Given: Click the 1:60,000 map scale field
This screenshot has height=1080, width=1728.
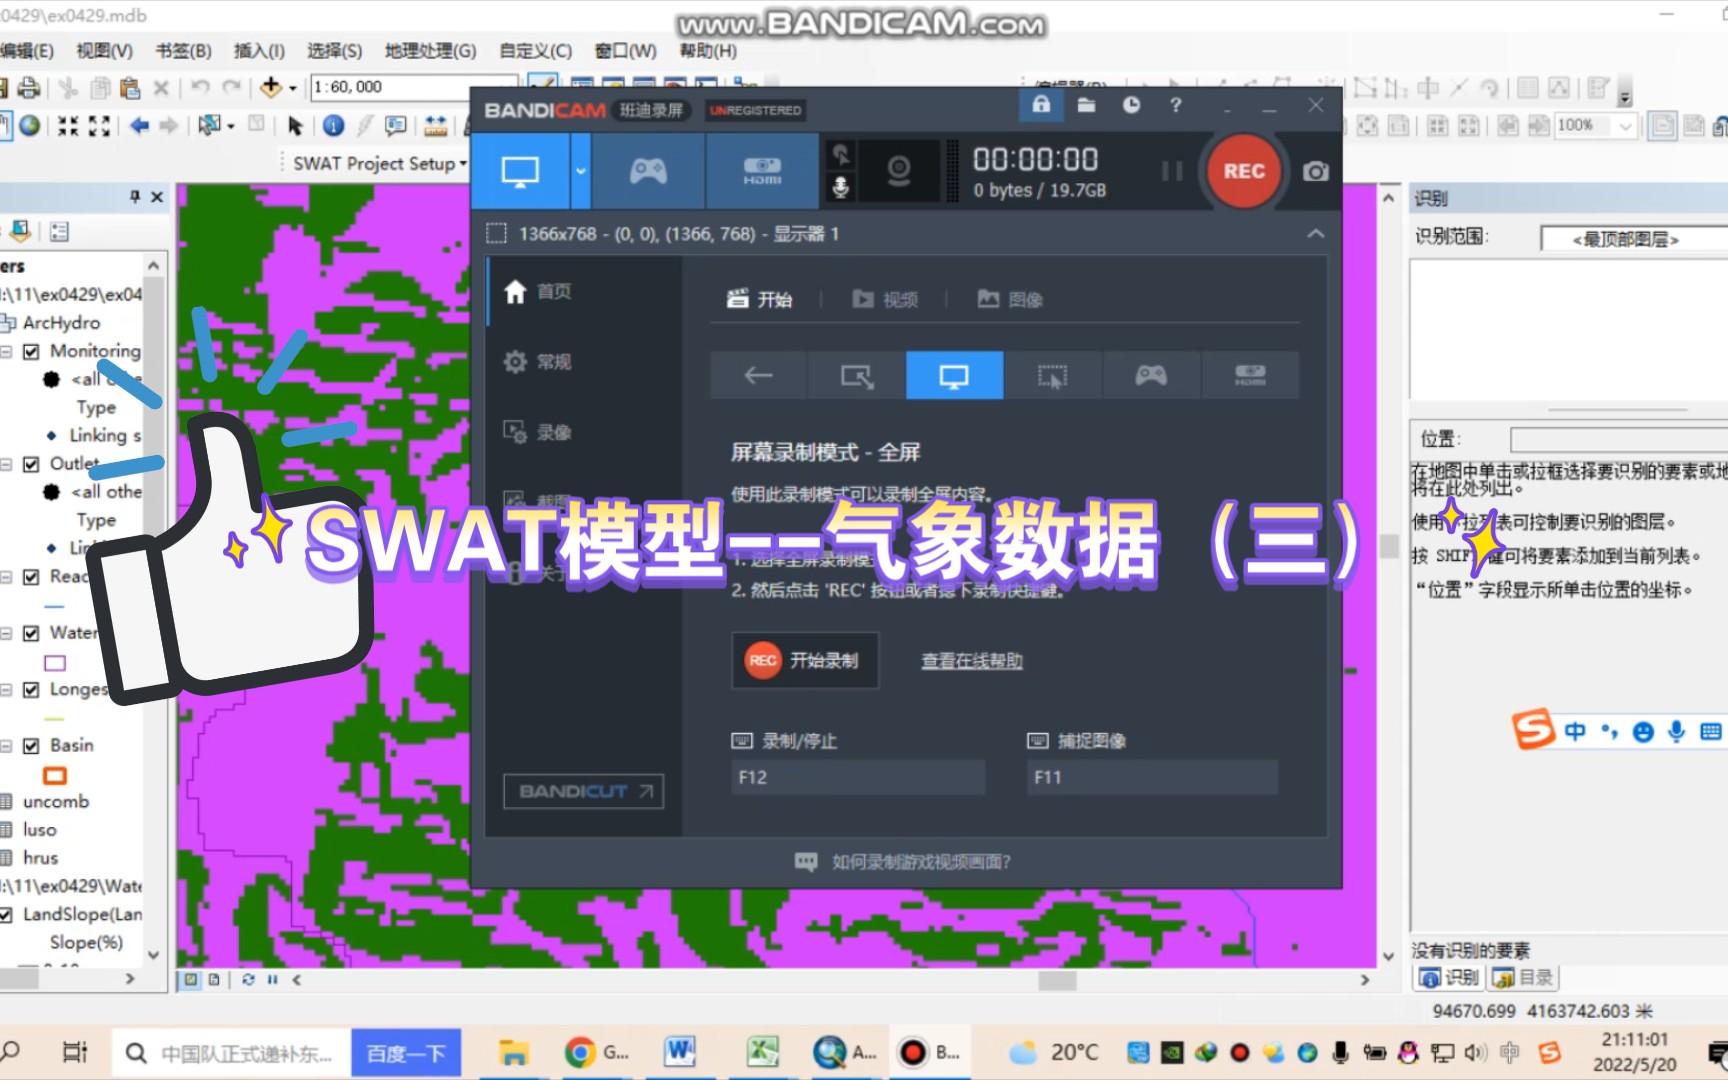Looking at the screenshot, I should (x=413, y=87).
